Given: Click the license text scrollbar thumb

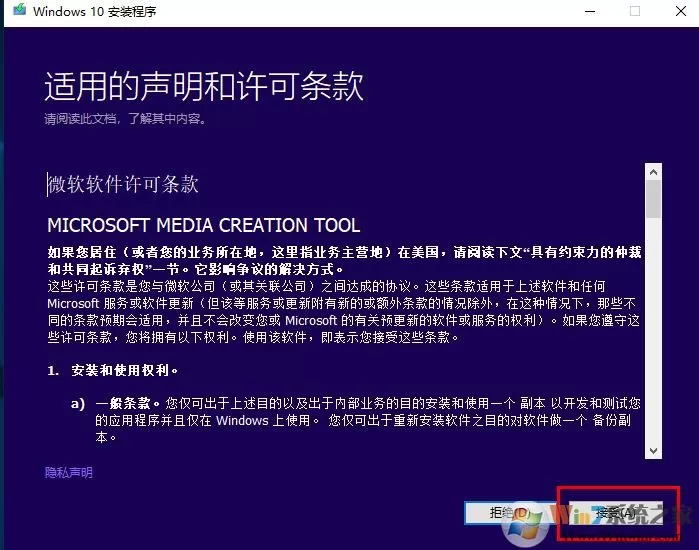Looking at the screenshot, I should (x=654, y=199).
